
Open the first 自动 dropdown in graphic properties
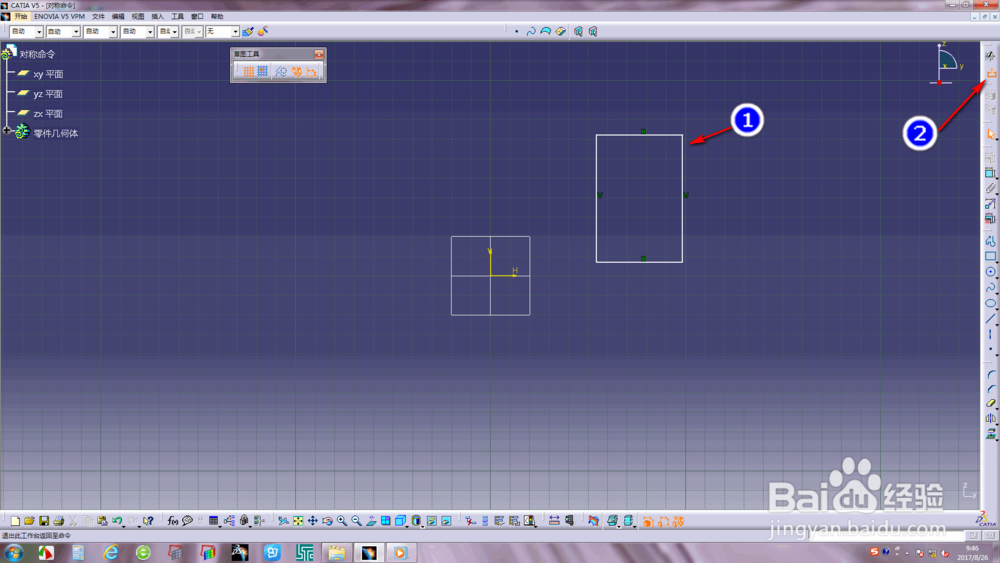pyautogui.click(x=26, y=31)
